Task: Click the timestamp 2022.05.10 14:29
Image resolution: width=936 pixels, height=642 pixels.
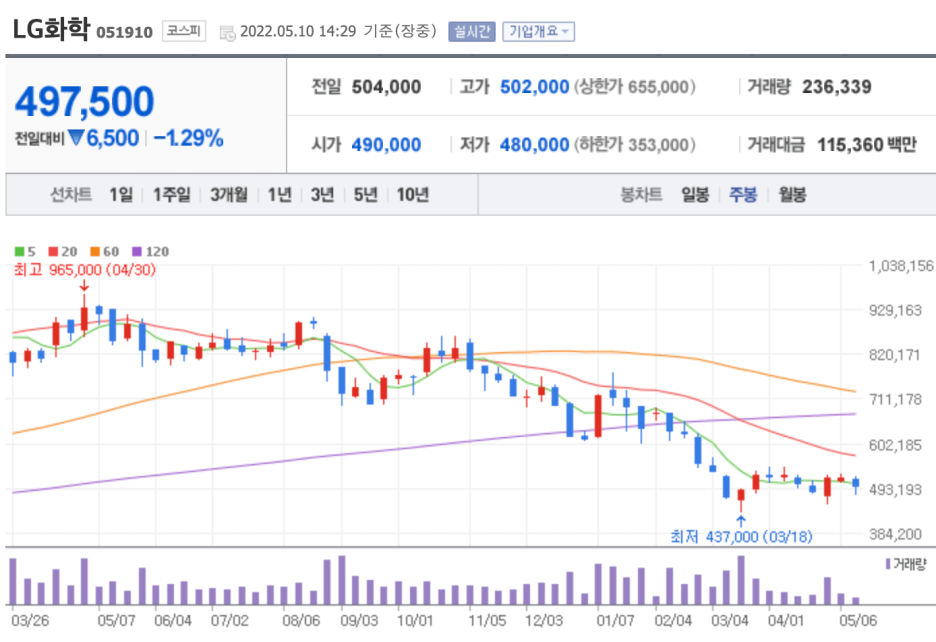Action: click(298, 31)
